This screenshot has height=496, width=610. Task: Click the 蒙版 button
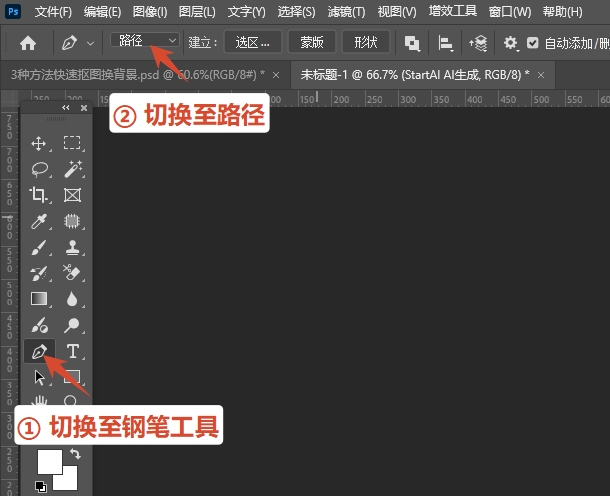click(312, 42)
